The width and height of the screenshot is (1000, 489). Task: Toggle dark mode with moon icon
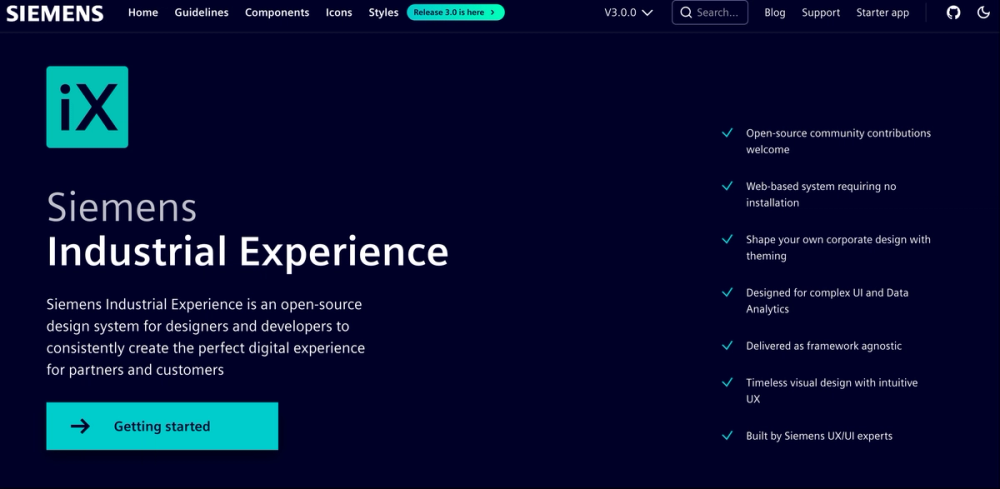(x=983, y=13)
